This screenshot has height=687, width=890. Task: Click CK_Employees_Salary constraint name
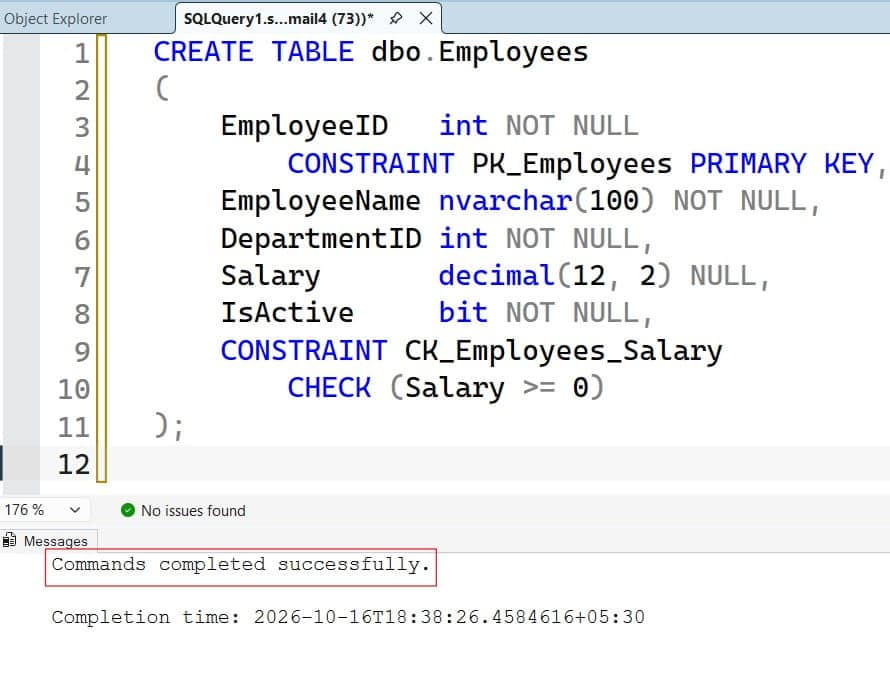point(564,351)
